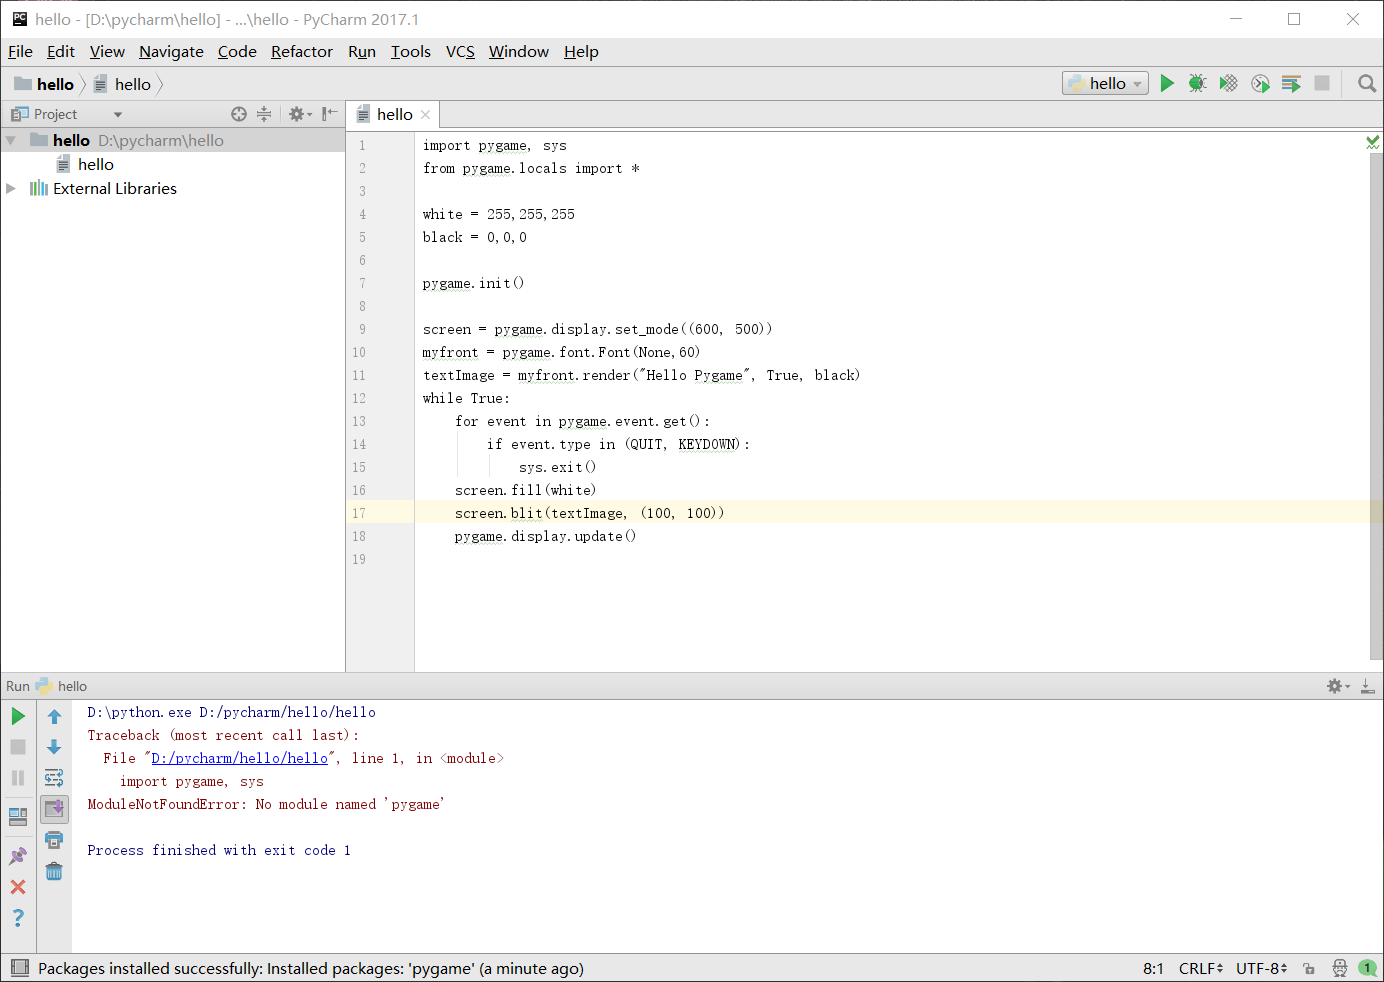Screen dimensions: 1384x982
Task: Select the hello editor tab
Action: (x=392, y=114)
